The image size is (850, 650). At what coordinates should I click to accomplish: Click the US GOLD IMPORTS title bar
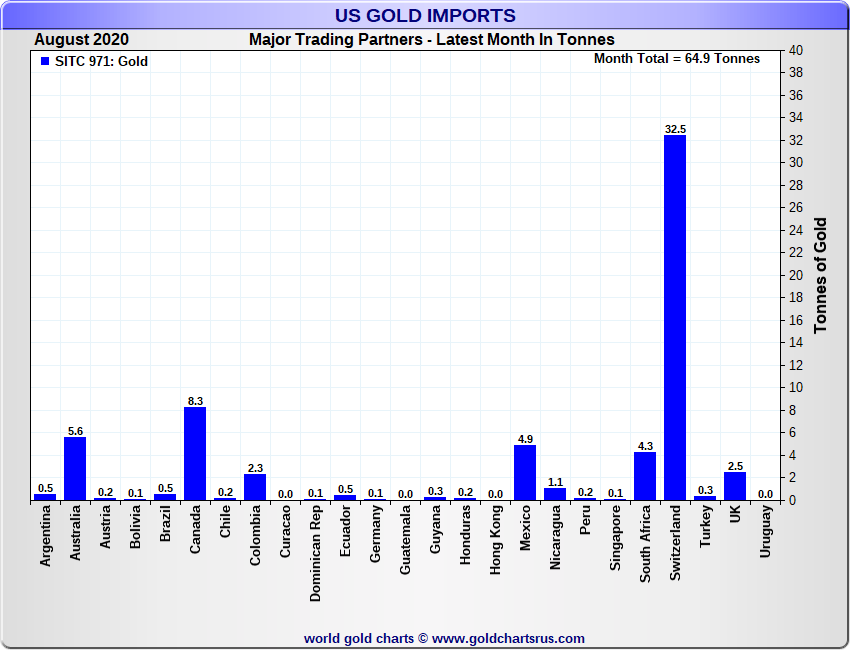coord(425,15)
